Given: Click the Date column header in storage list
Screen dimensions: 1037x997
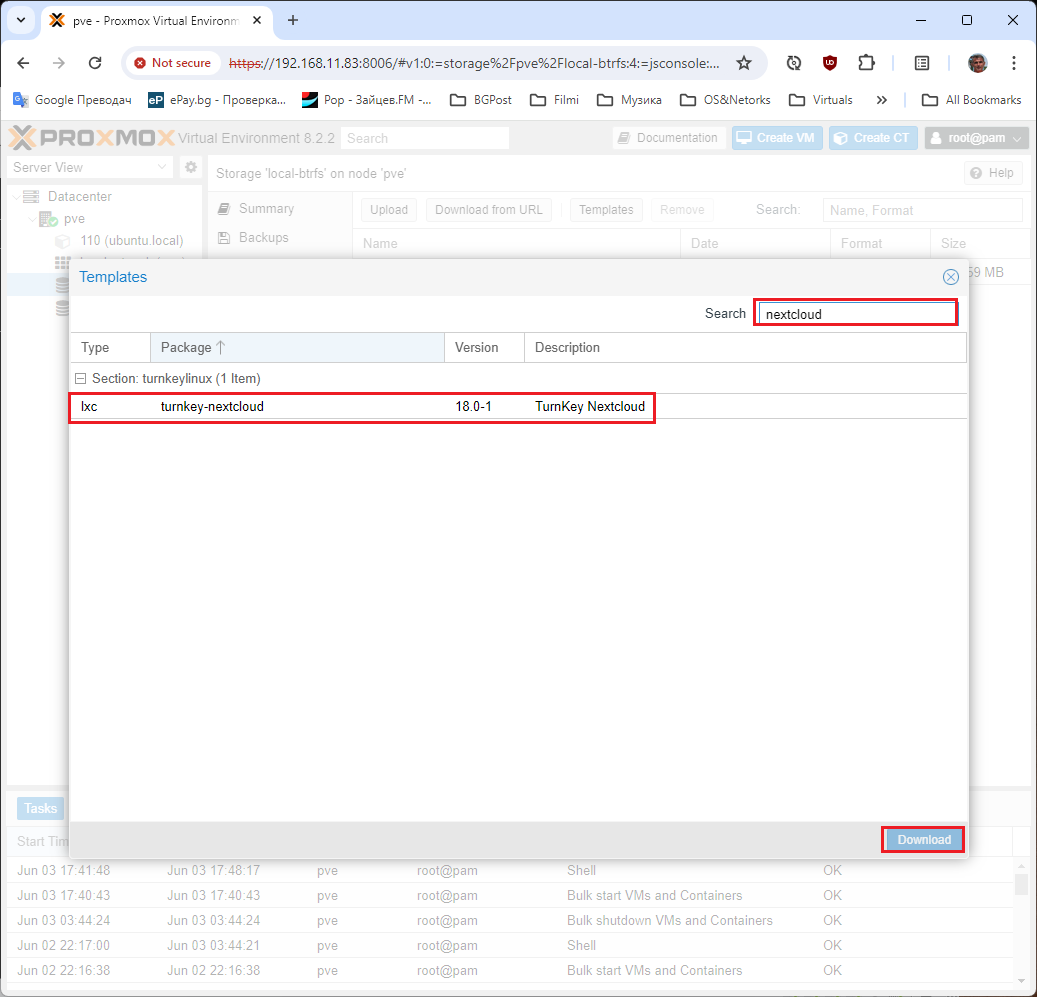Looking at the screenshot, I should tap(755, 243).
